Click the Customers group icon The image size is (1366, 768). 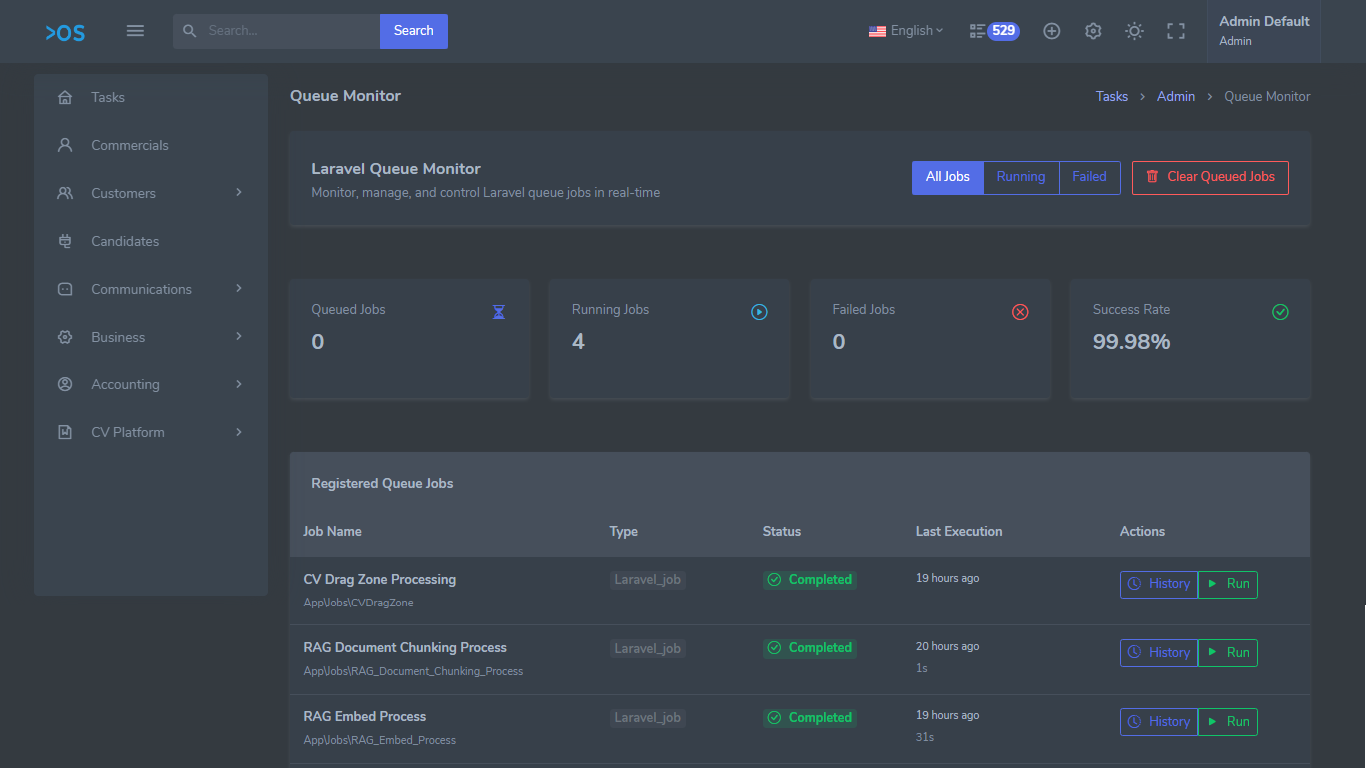point(65,193)
